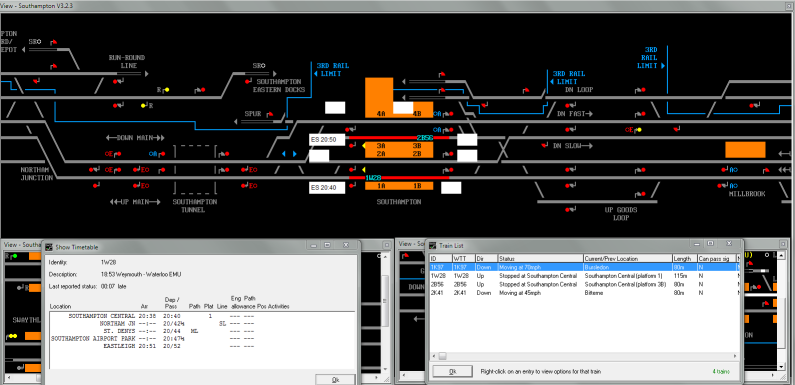Click the blue right arrow beside Southampton Tunnel
Viewport: 795px width, 385px height.
(295, 154)
